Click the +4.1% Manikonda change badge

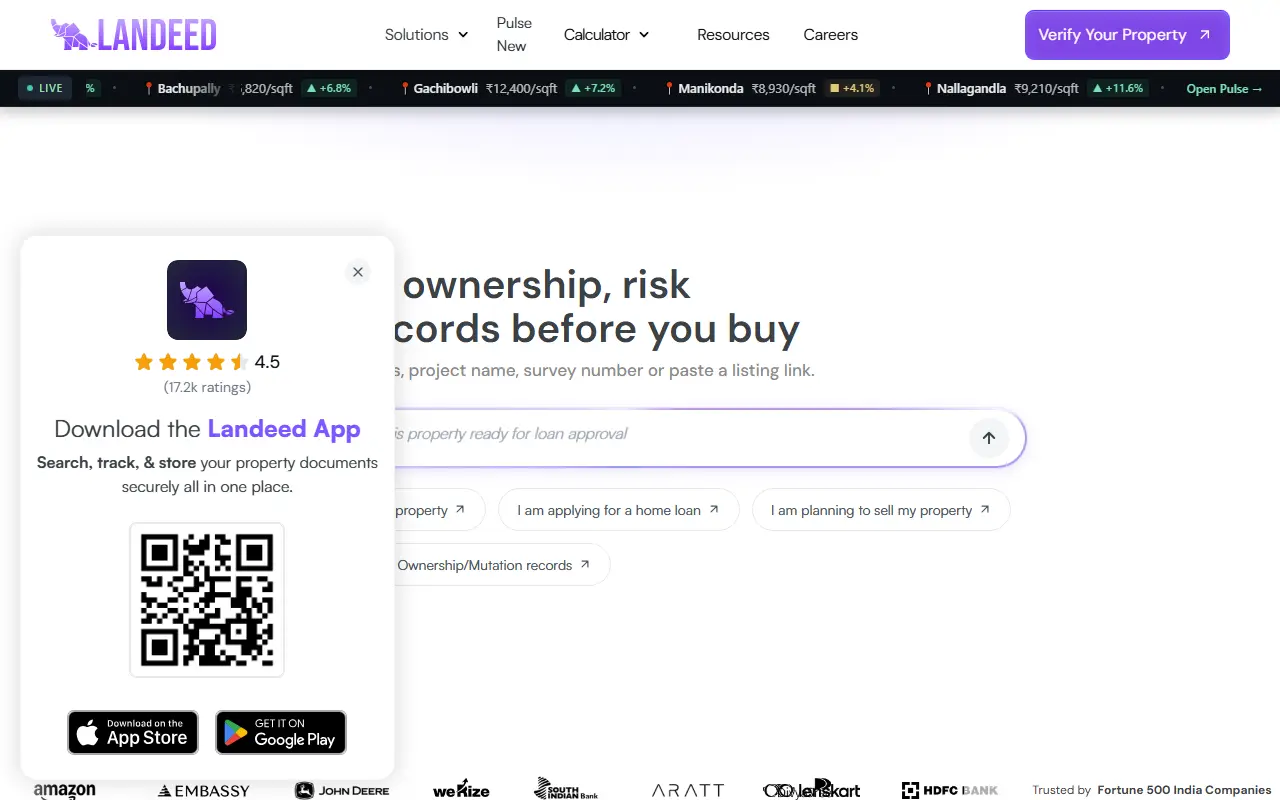pos(852,88)
